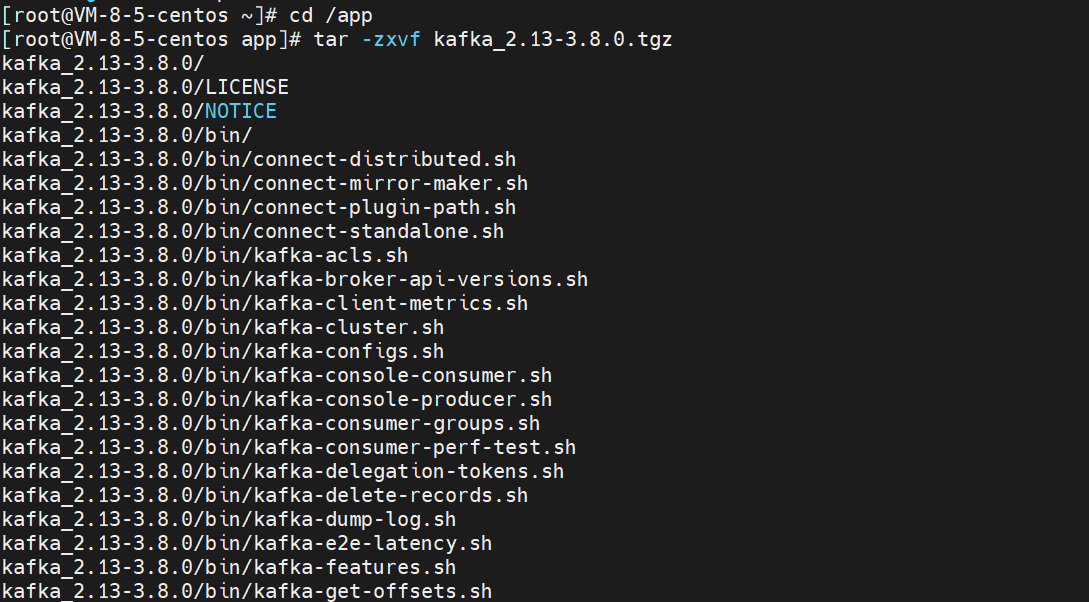Click the kafka-delegation-tokens.sh line
The width and height of the screenshot is (1089, 602).
tap(283, 471)
